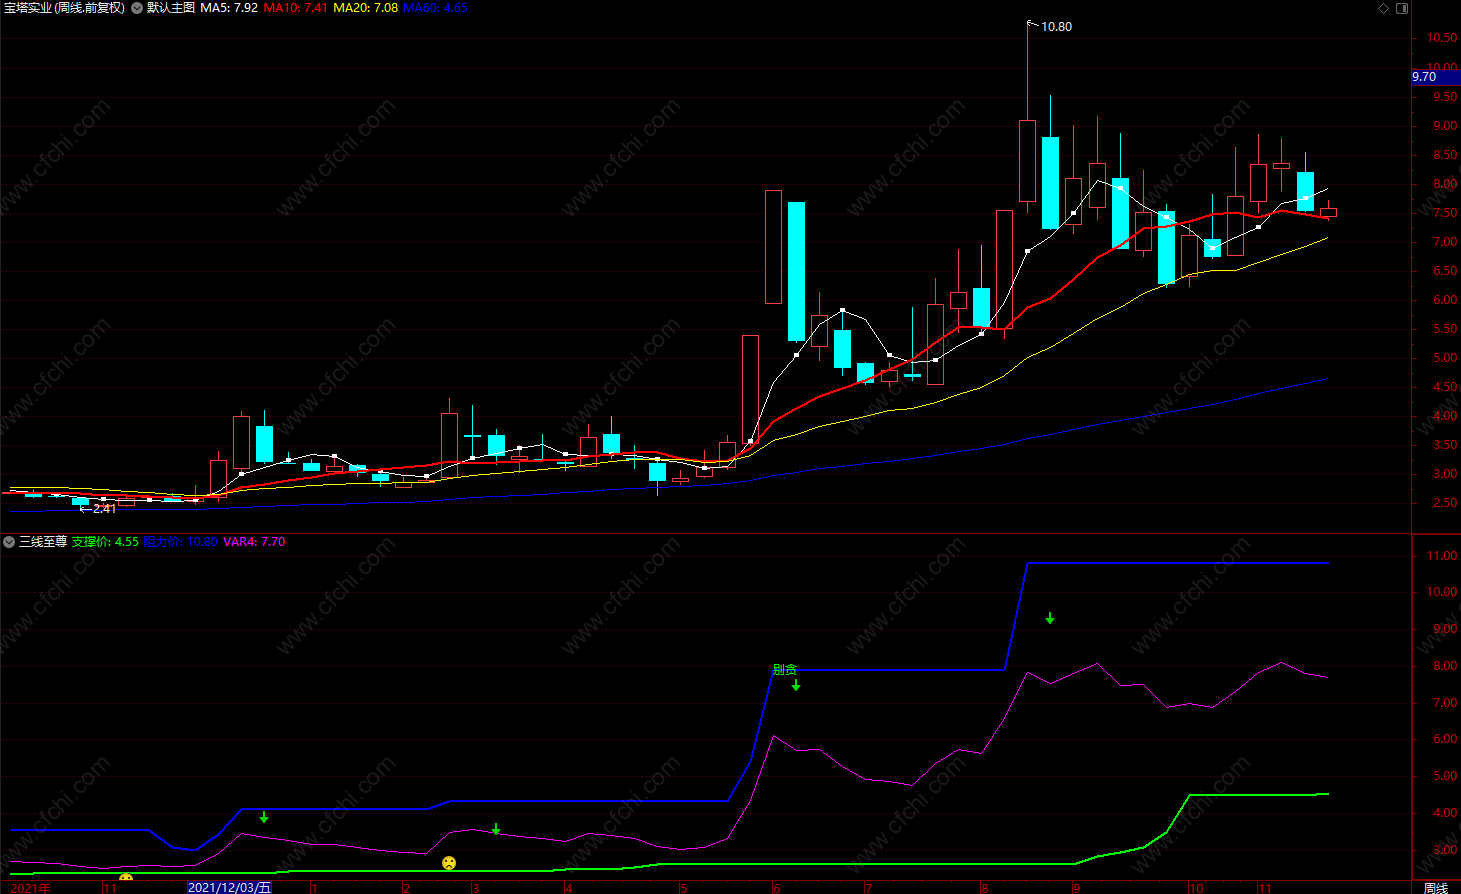Click the leftmost green arrow under the blue line

click(x=264, y=817)
